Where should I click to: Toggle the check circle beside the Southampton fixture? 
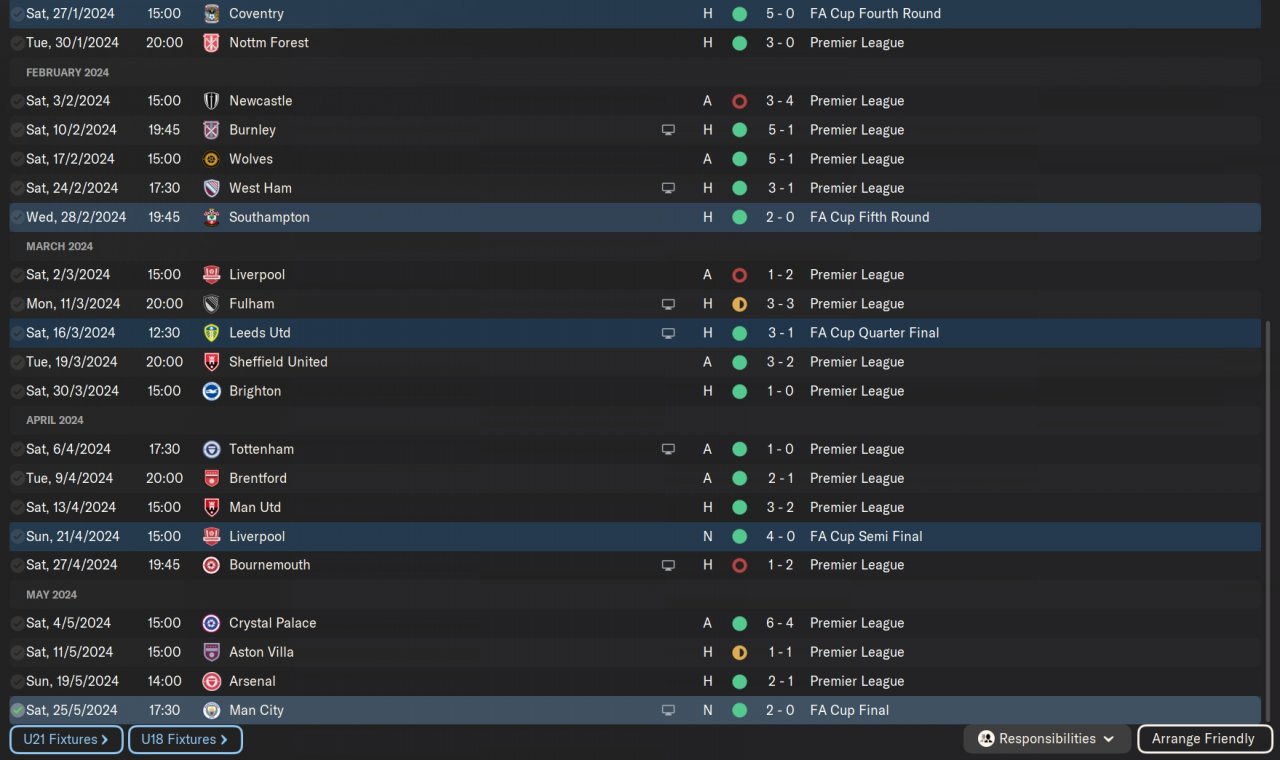[17, 217]
